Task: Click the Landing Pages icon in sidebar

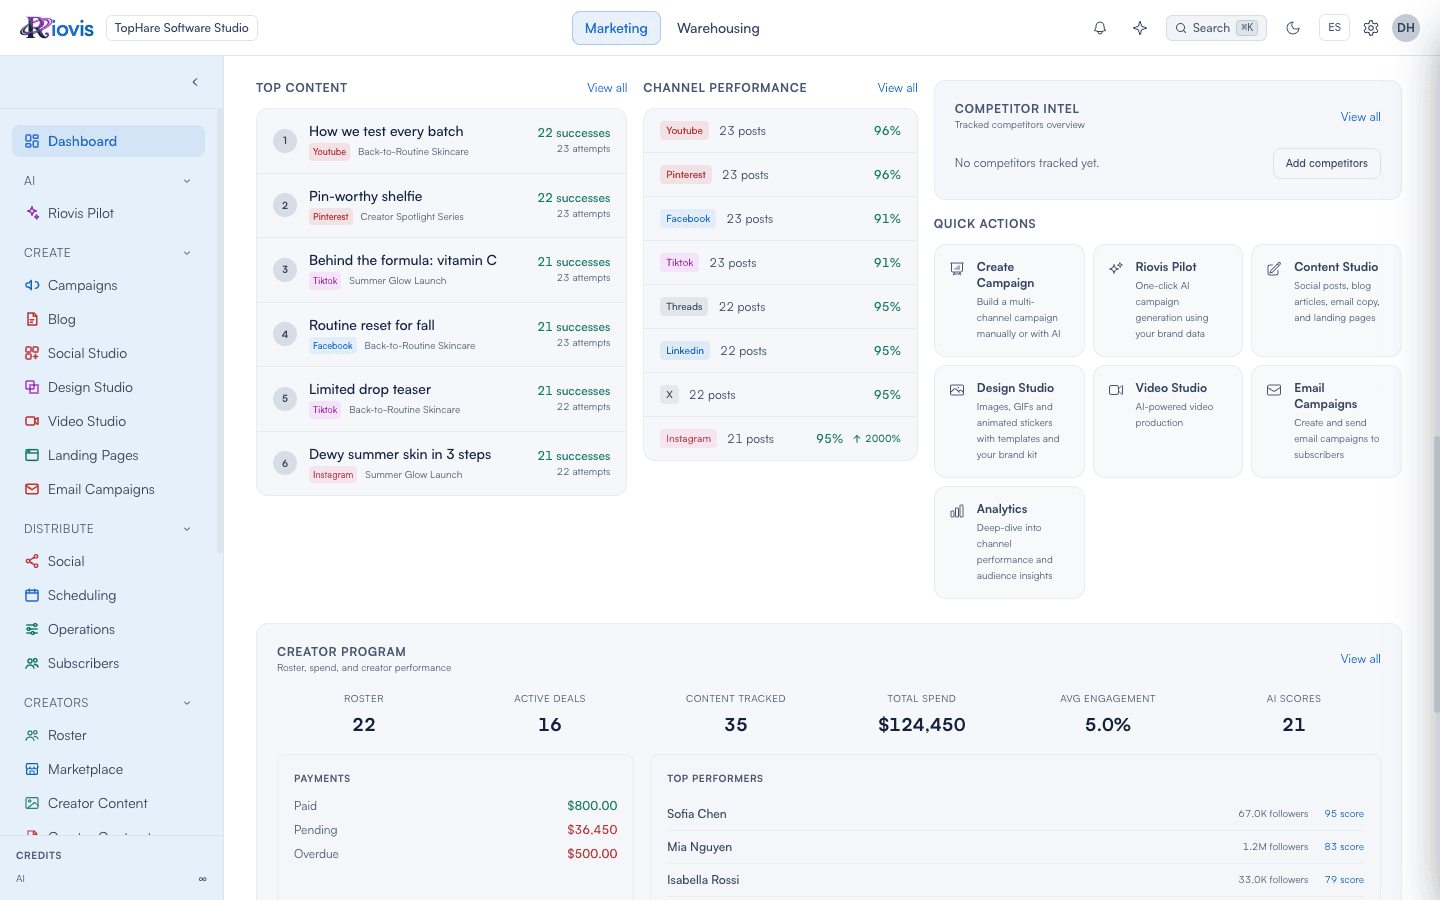Action: [32, 455]
